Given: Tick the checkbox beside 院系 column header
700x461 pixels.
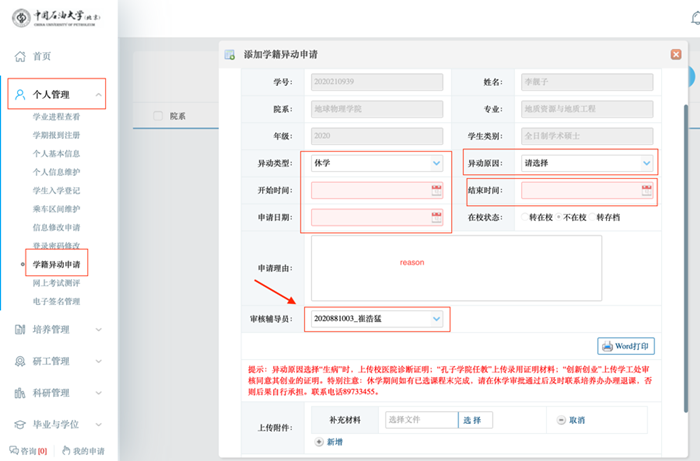Looking at the screenshot, I should (158, 116).
